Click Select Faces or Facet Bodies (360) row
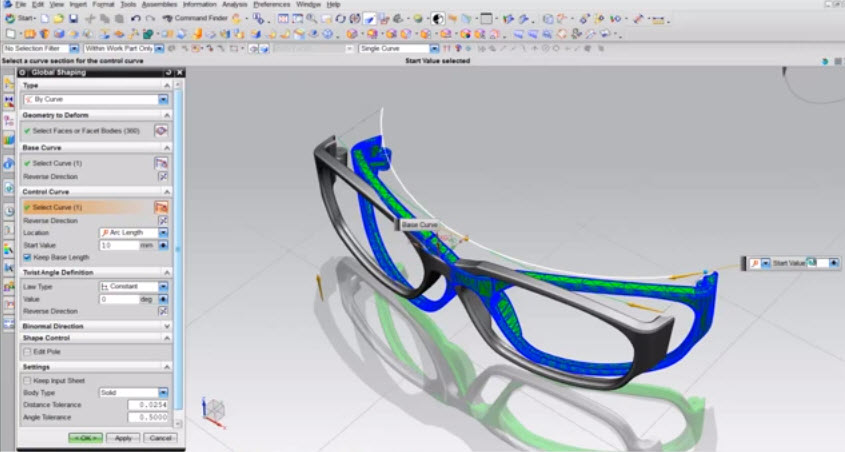The image size is (845, 452). click(x=95, y=130)
